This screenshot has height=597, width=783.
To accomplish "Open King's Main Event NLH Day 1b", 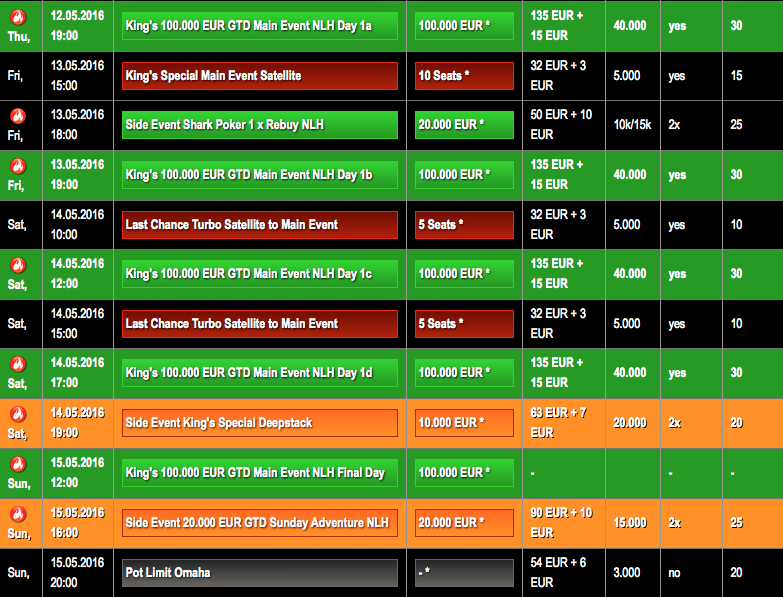I will [x=260, y=175].
